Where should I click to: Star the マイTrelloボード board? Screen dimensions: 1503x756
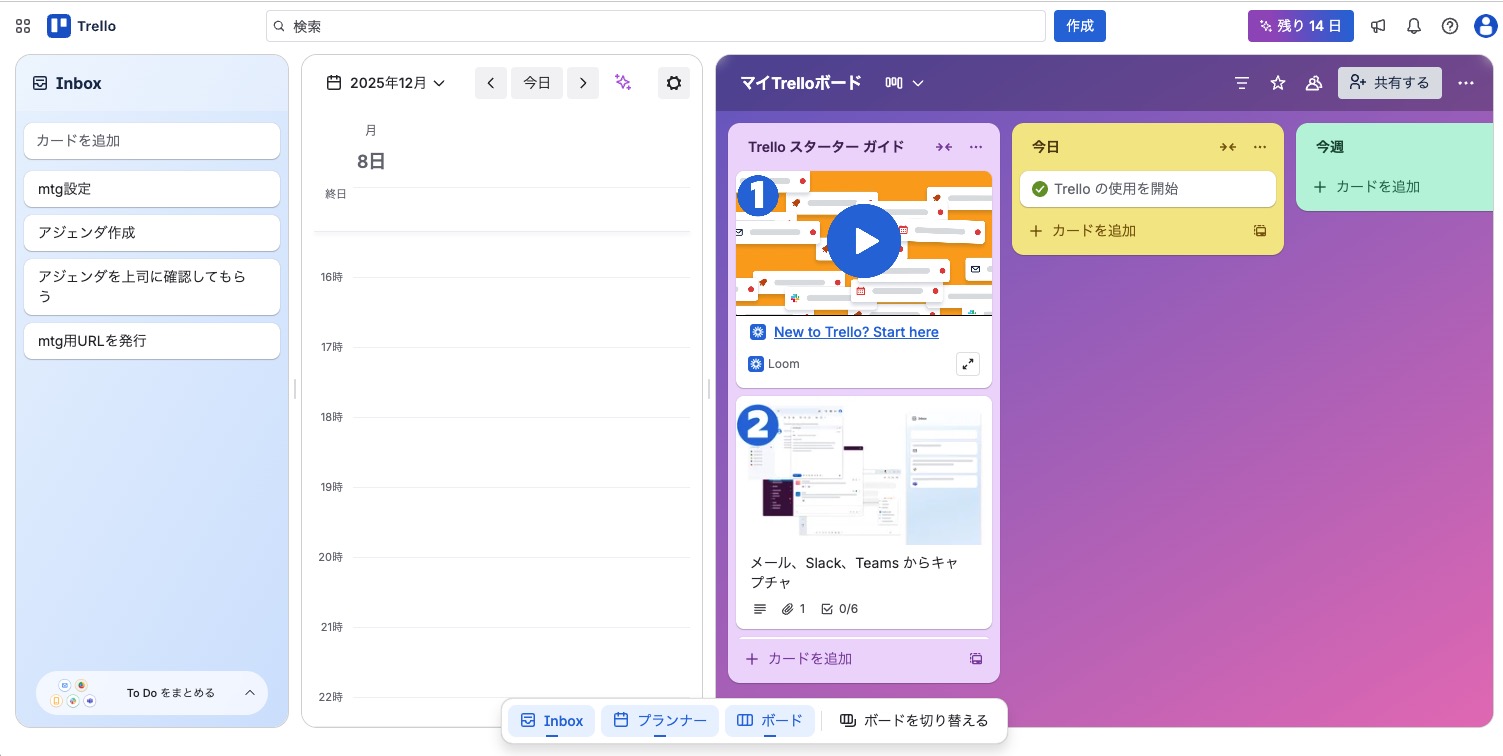(1278, 83)
